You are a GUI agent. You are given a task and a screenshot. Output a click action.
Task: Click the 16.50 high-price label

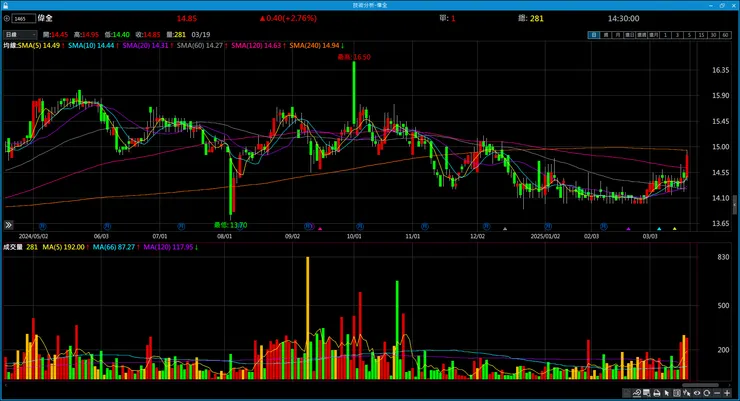(x=354, y=57)
